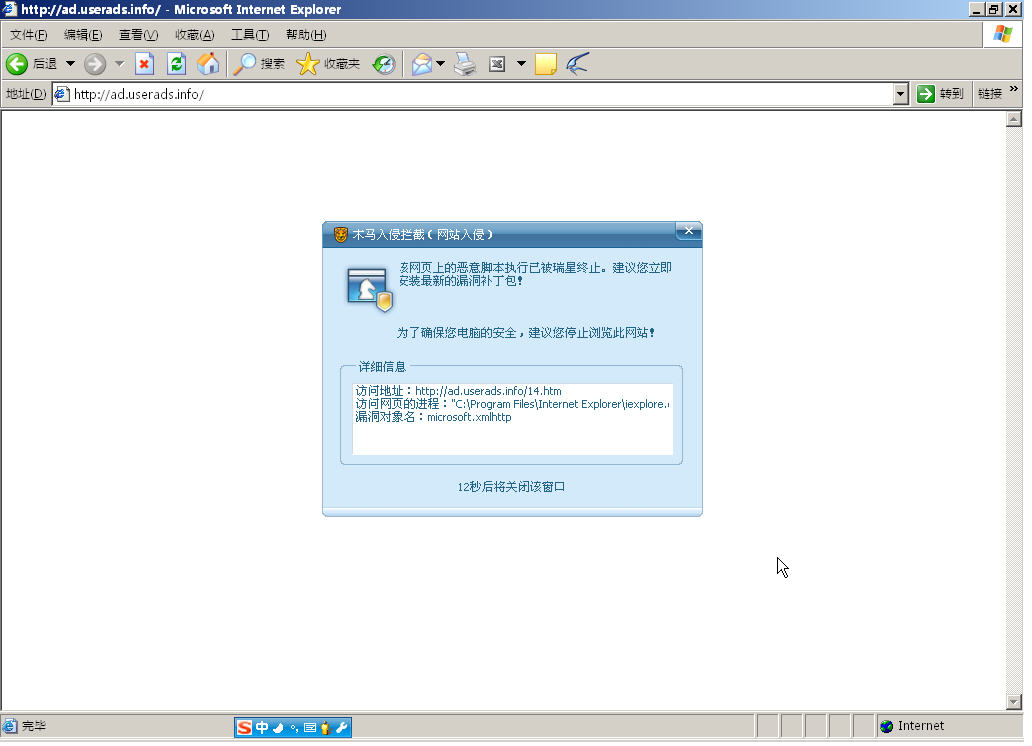Open the 帮助(H) Help menu

point(305,35)
